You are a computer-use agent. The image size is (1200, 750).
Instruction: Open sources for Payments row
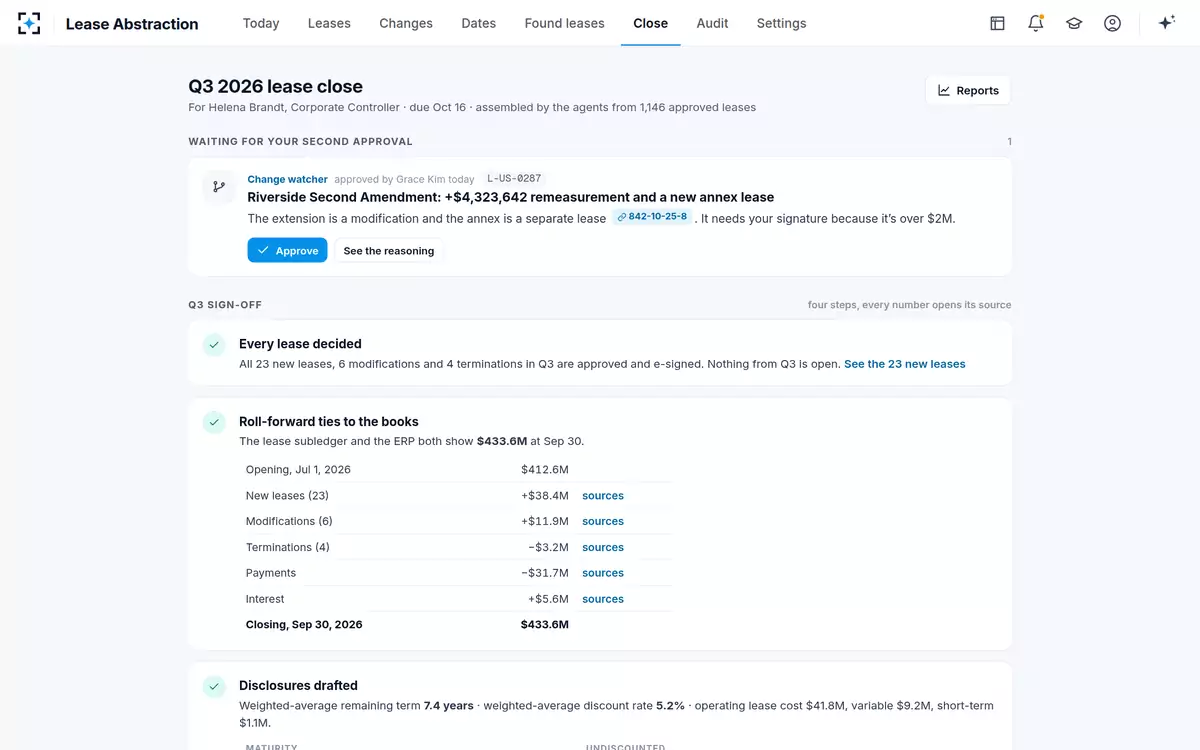click(x=603, y=573)
